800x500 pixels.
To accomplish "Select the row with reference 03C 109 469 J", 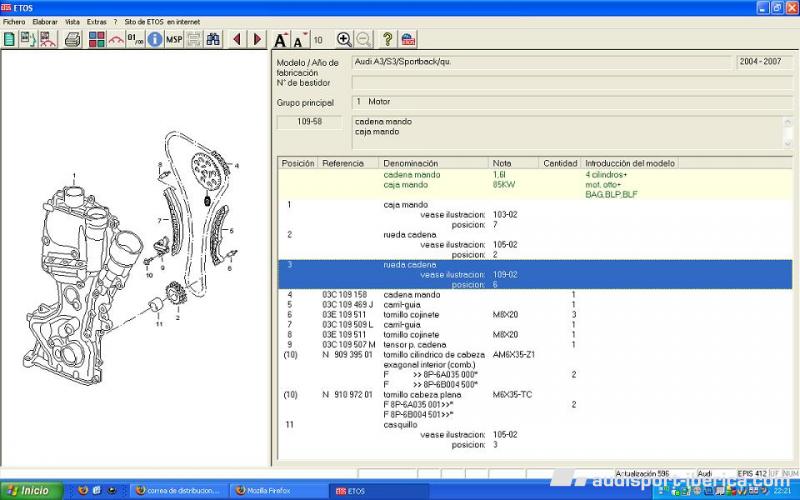I will click(535, 305).
